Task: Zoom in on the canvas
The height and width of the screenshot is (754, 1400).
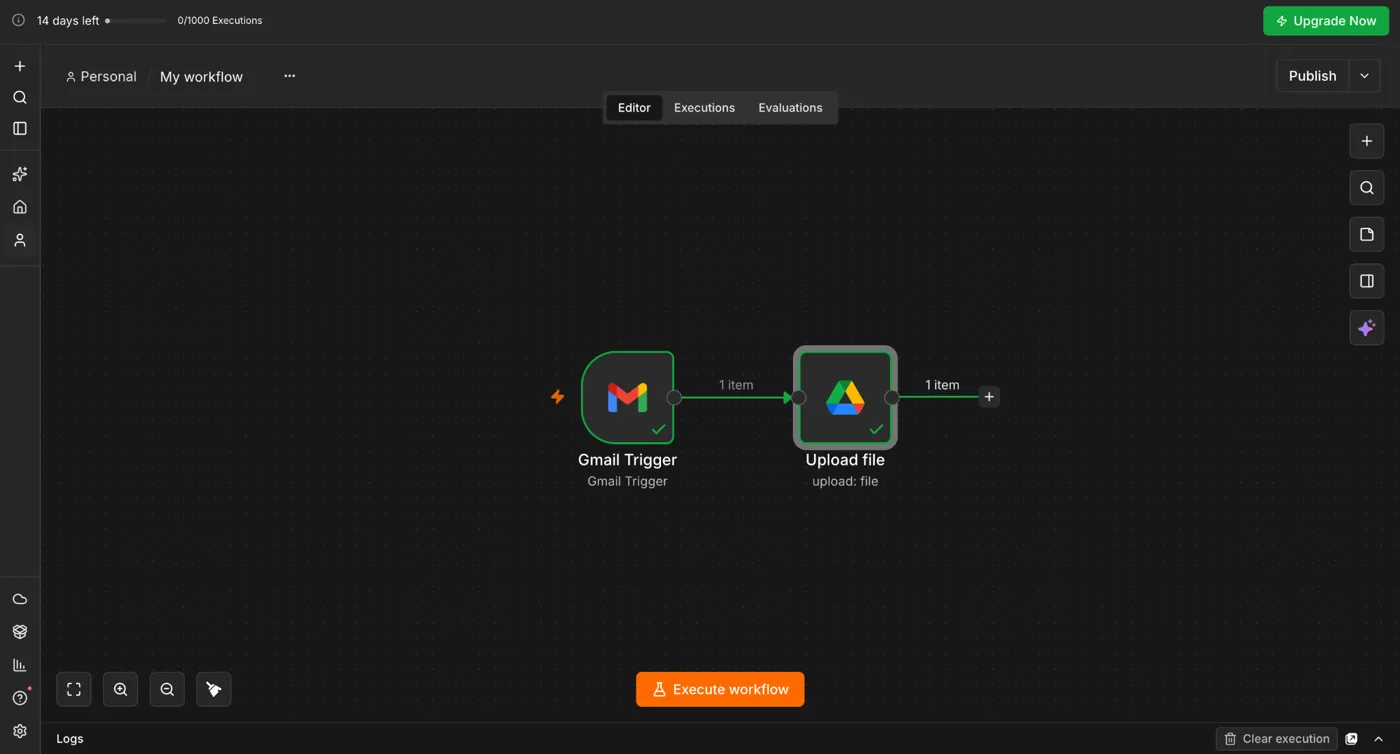Action: point(120,689)
